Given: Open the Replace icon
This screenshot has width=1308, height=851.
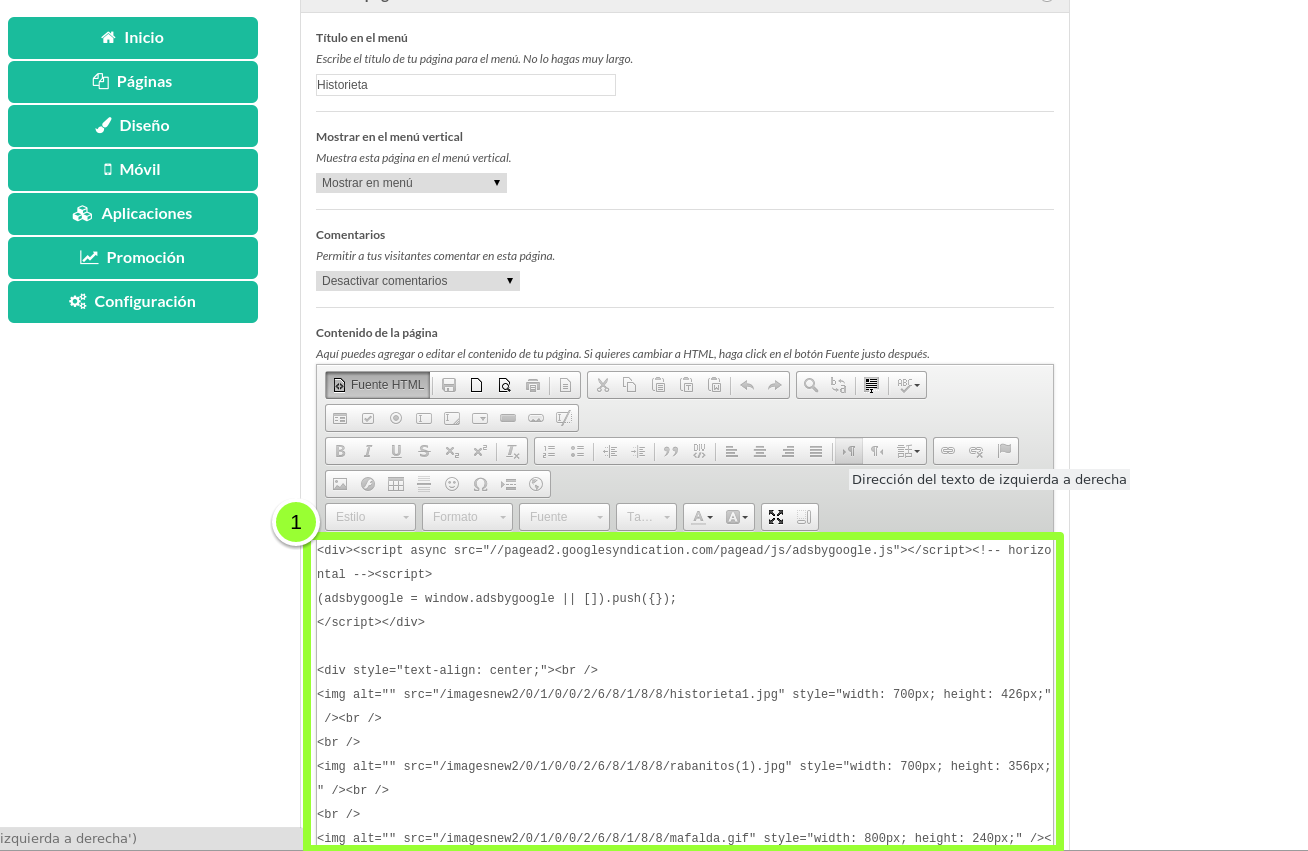Looking at the screenshot, I should pos(839,385).
